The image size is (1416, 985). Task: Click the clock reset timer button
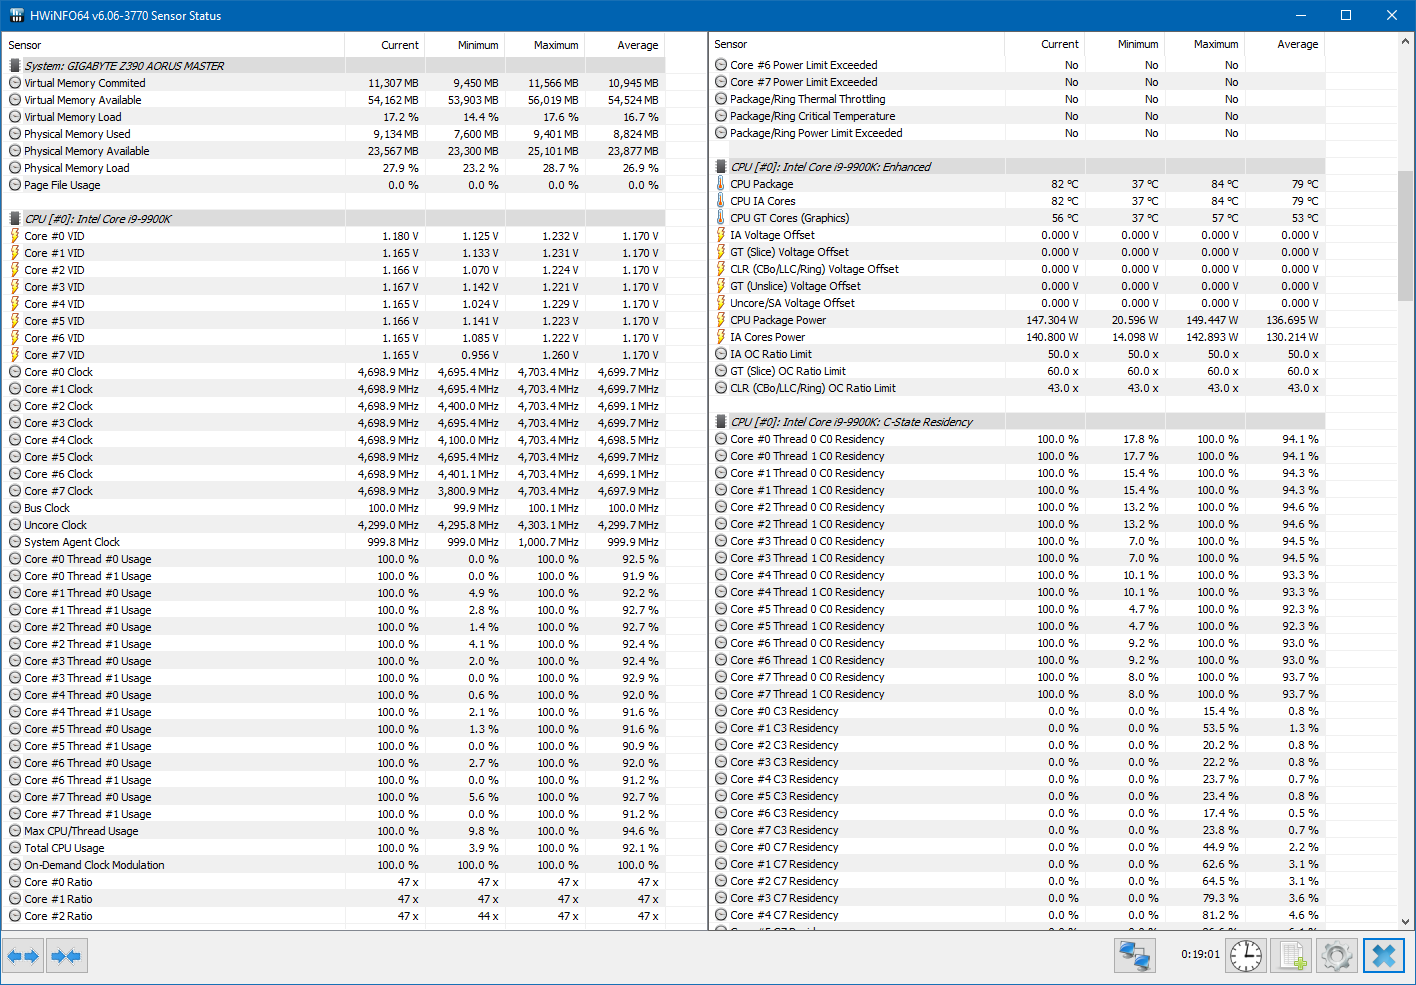tap(1246, 956)
